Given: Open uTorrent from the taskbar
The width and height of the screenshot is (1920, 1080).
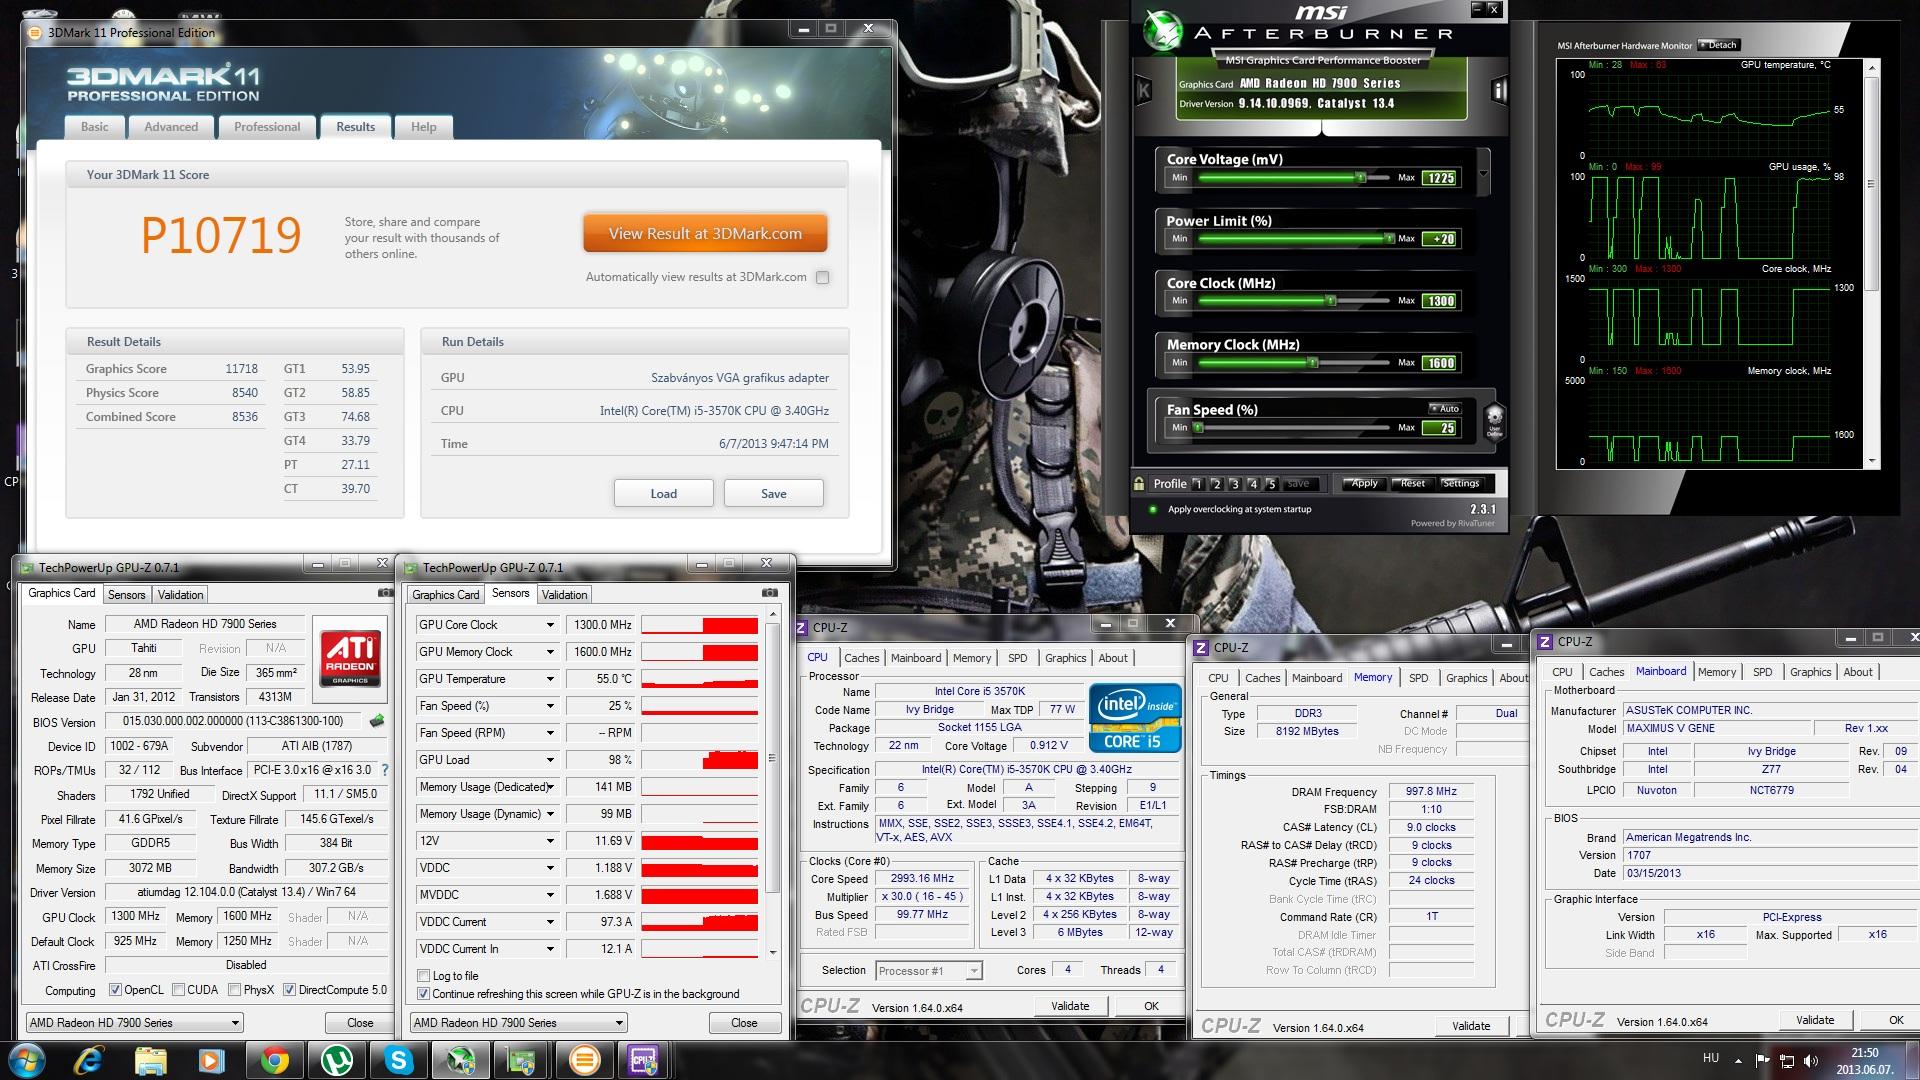Looking at the screenshot, I should coord(336,1060).
